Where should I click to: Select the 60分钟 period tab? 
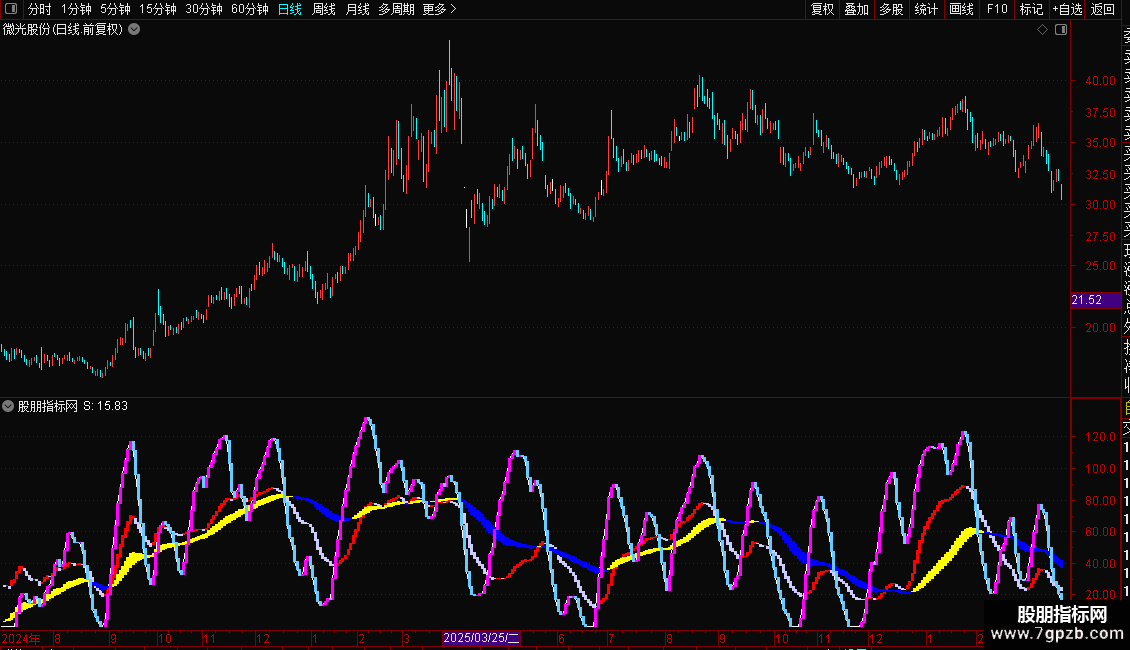[250, 9]
